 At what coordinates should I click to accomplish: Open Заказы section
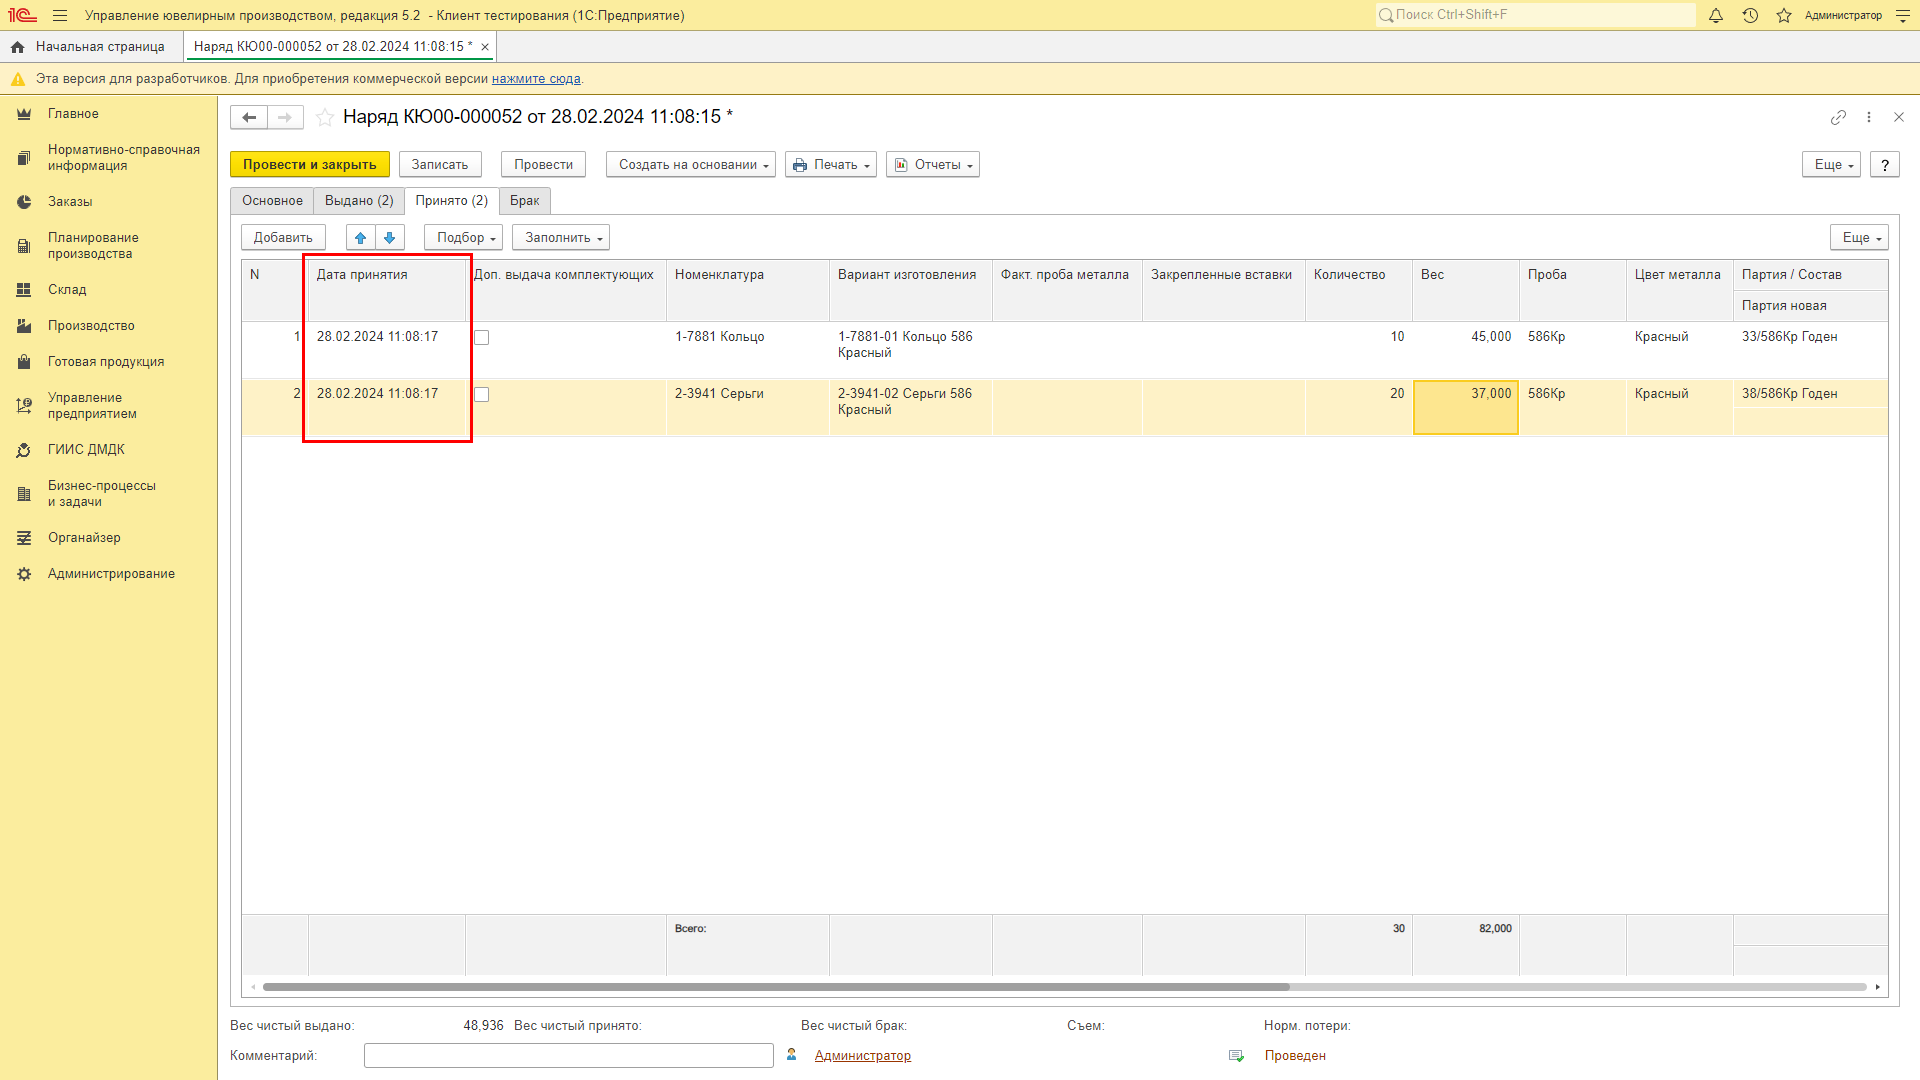click(70, 202)
